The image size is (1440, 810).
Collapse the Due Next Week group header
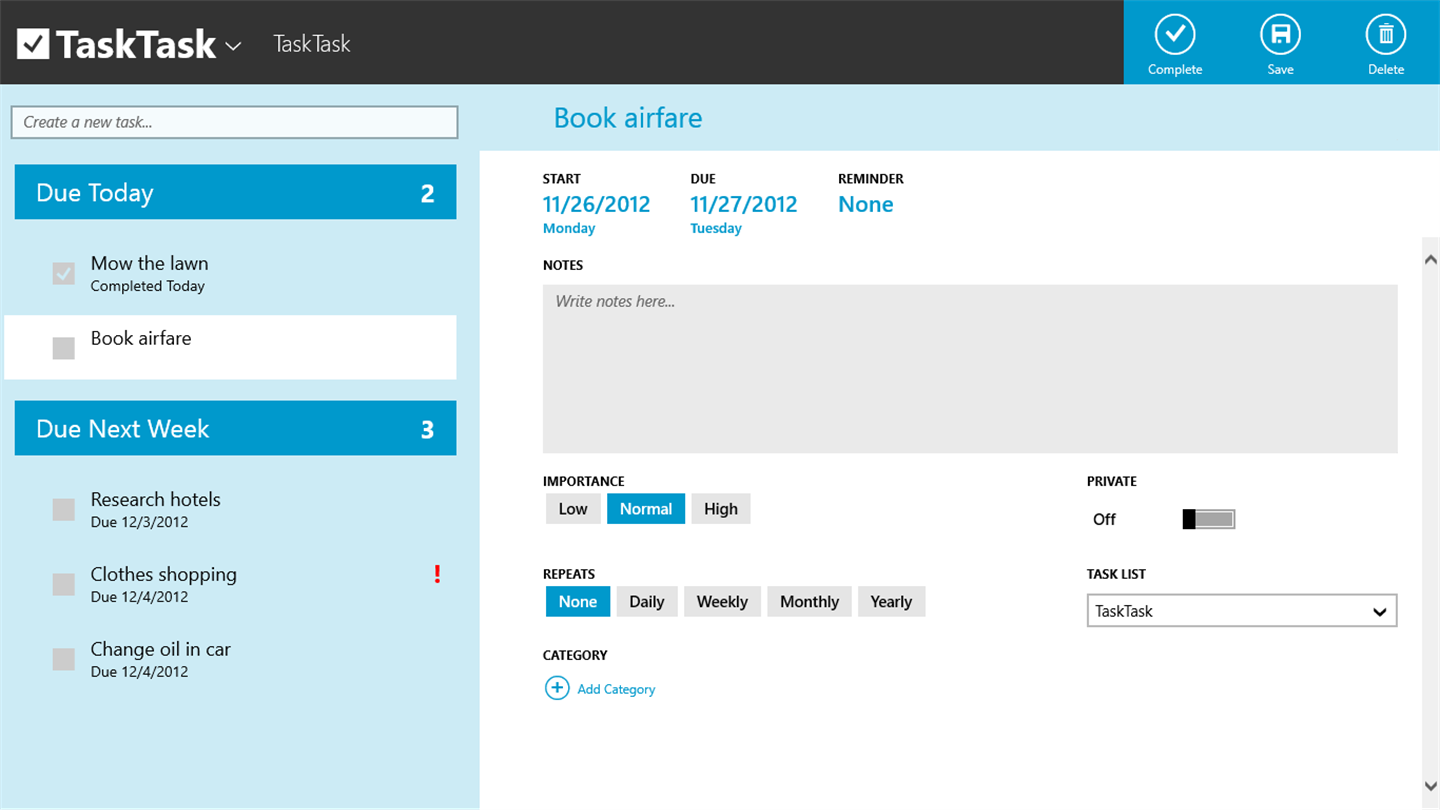point(235,428)
